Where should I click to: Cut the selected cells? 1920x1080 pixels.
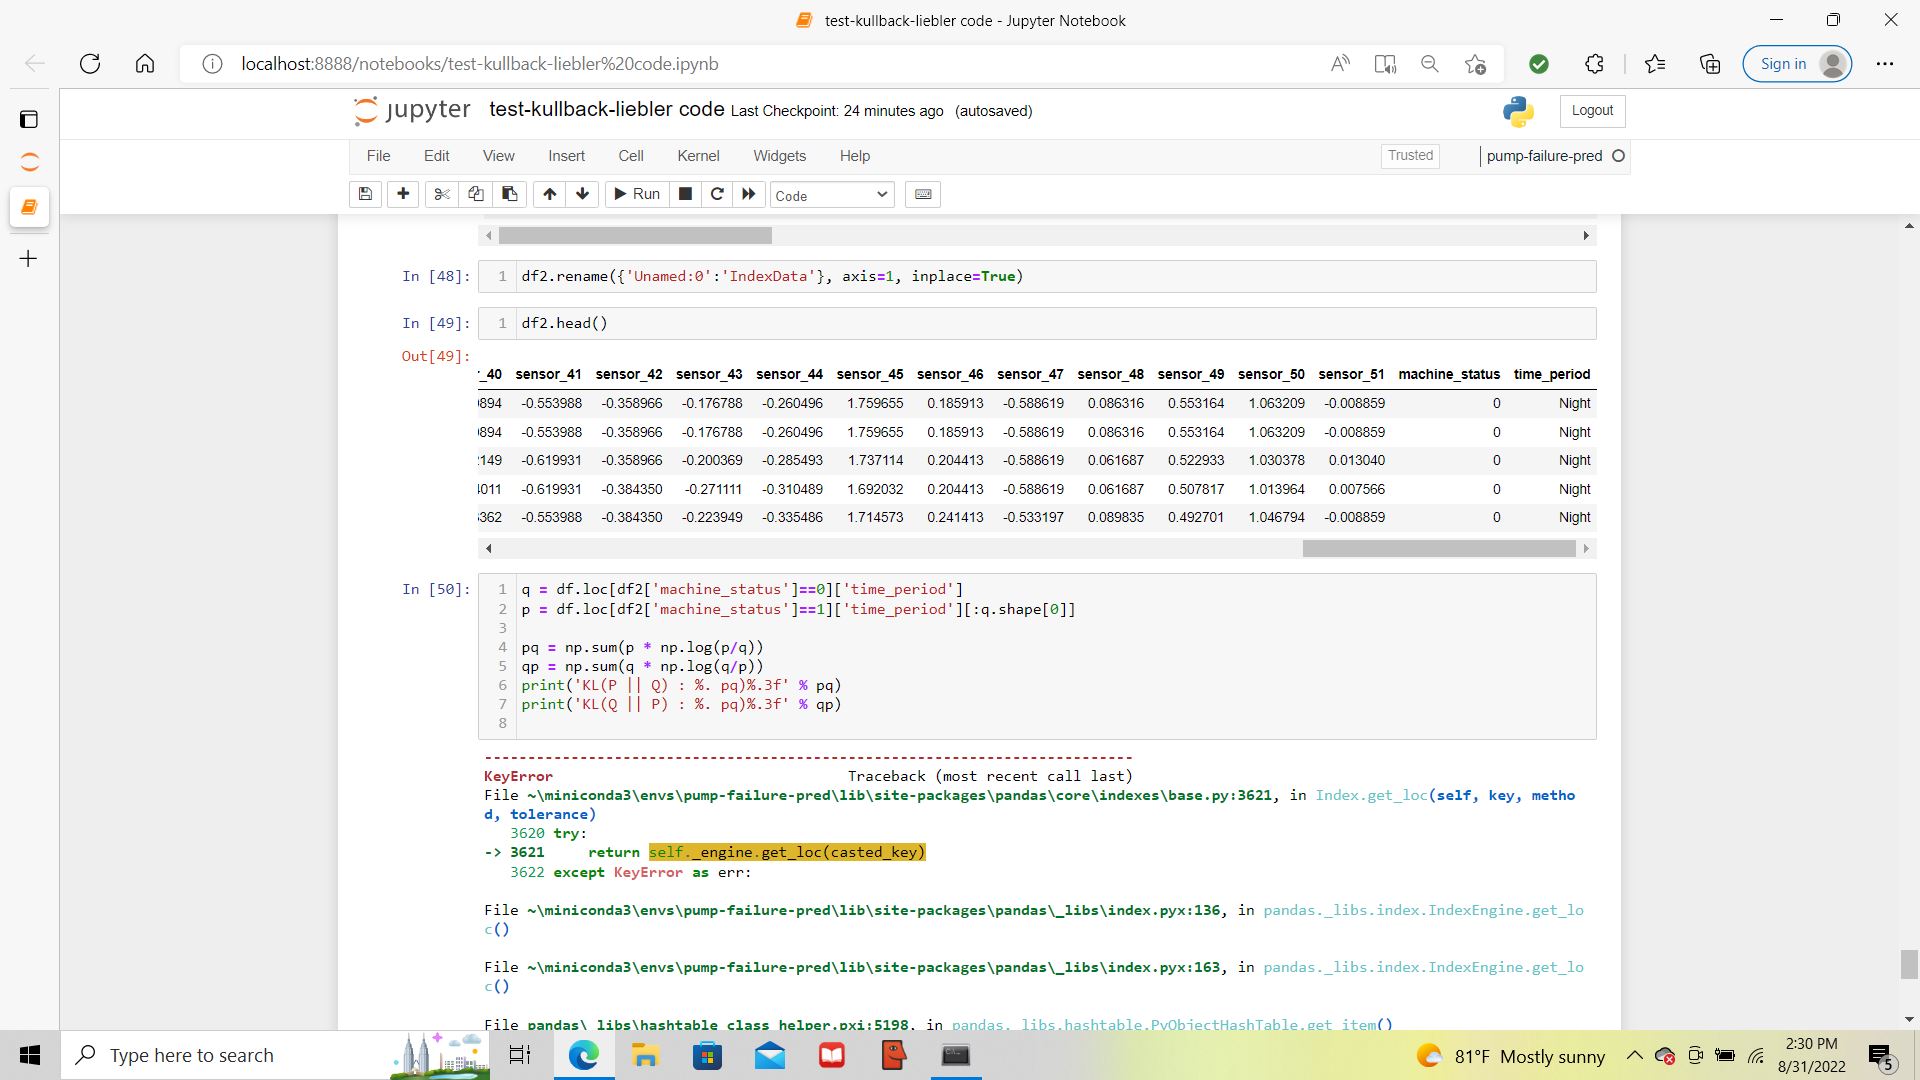tap(442, 194)
